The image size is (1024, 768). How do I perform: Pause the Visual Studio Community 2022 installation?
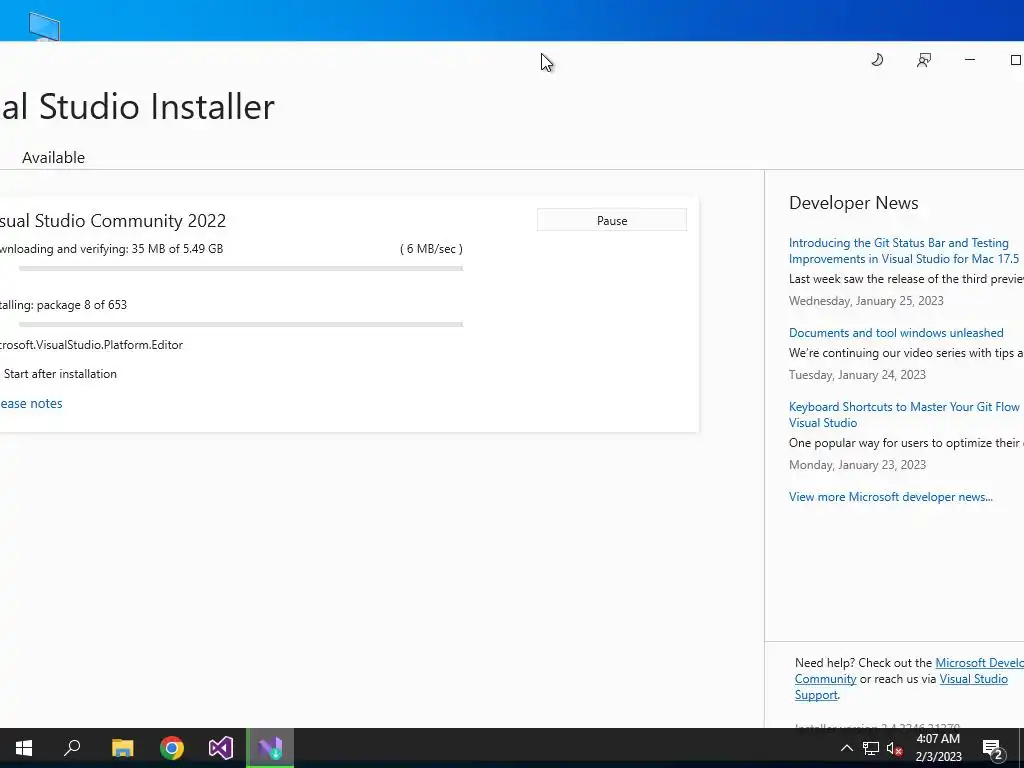pyautogui.click(x=611, y=220)
